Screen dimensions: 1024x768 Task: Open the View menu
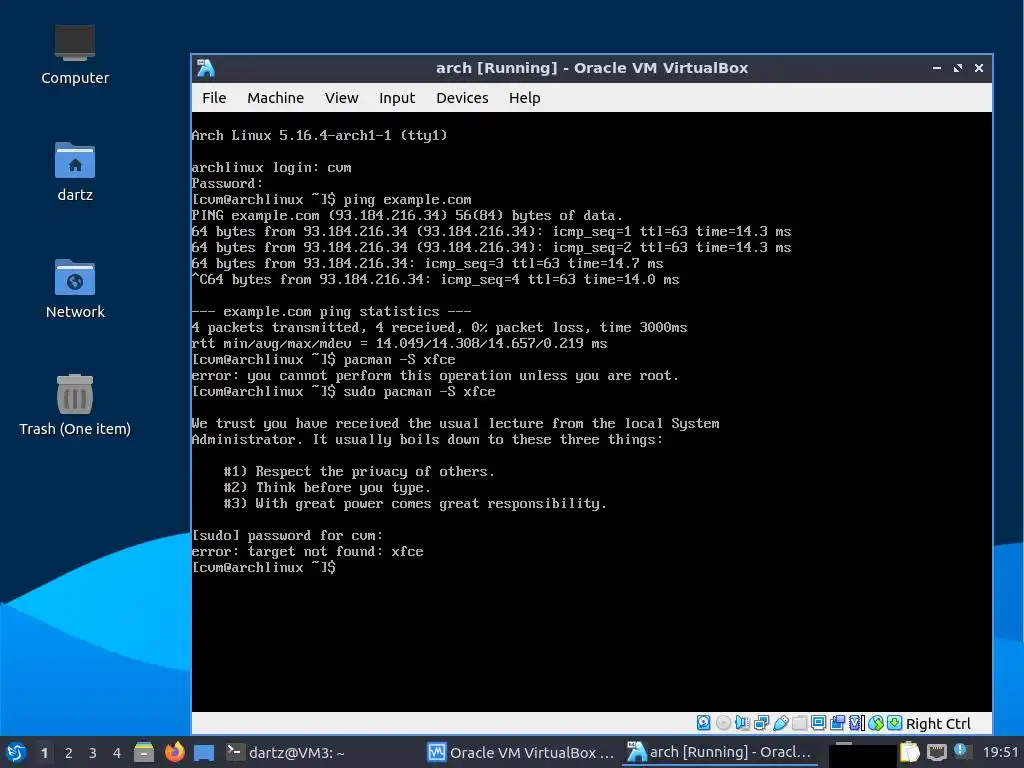tap(342, 98)
